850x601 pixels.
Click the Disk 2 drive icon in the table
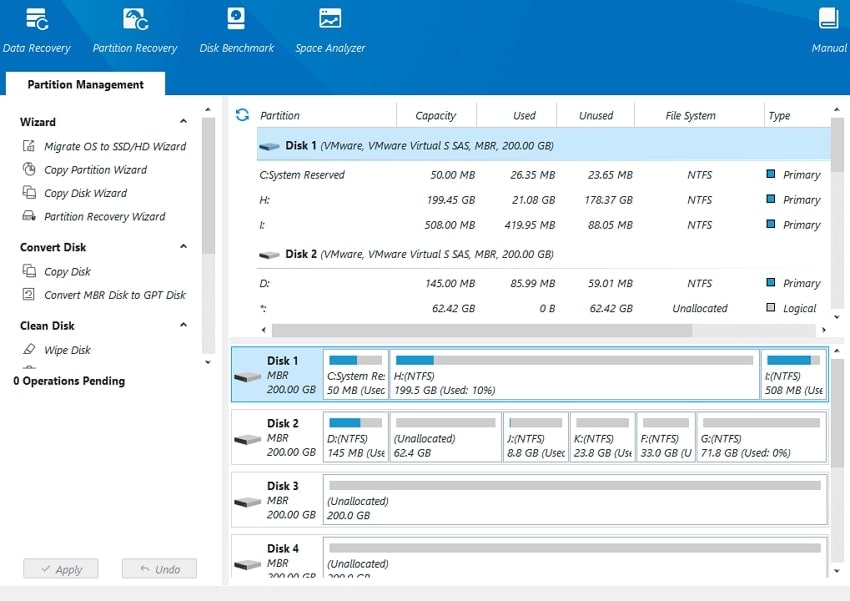click(x=269, y=254)
